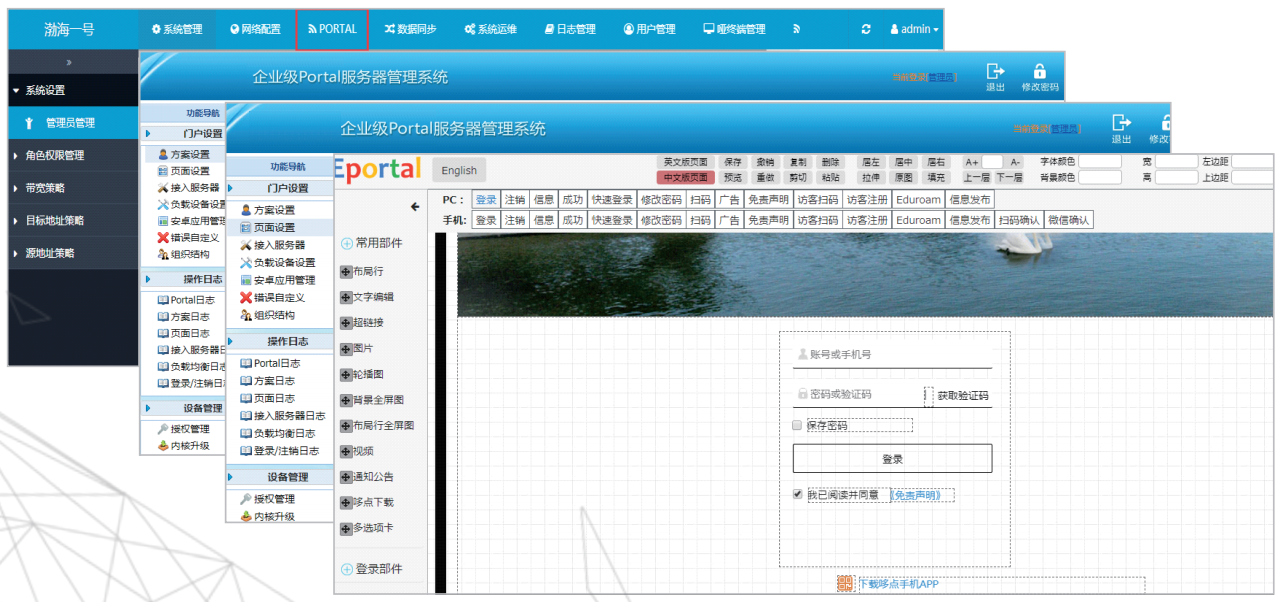Viewport: 1282px width, 602px height.
Task: Open the 免责声明 link in login form
Action: 921,495
